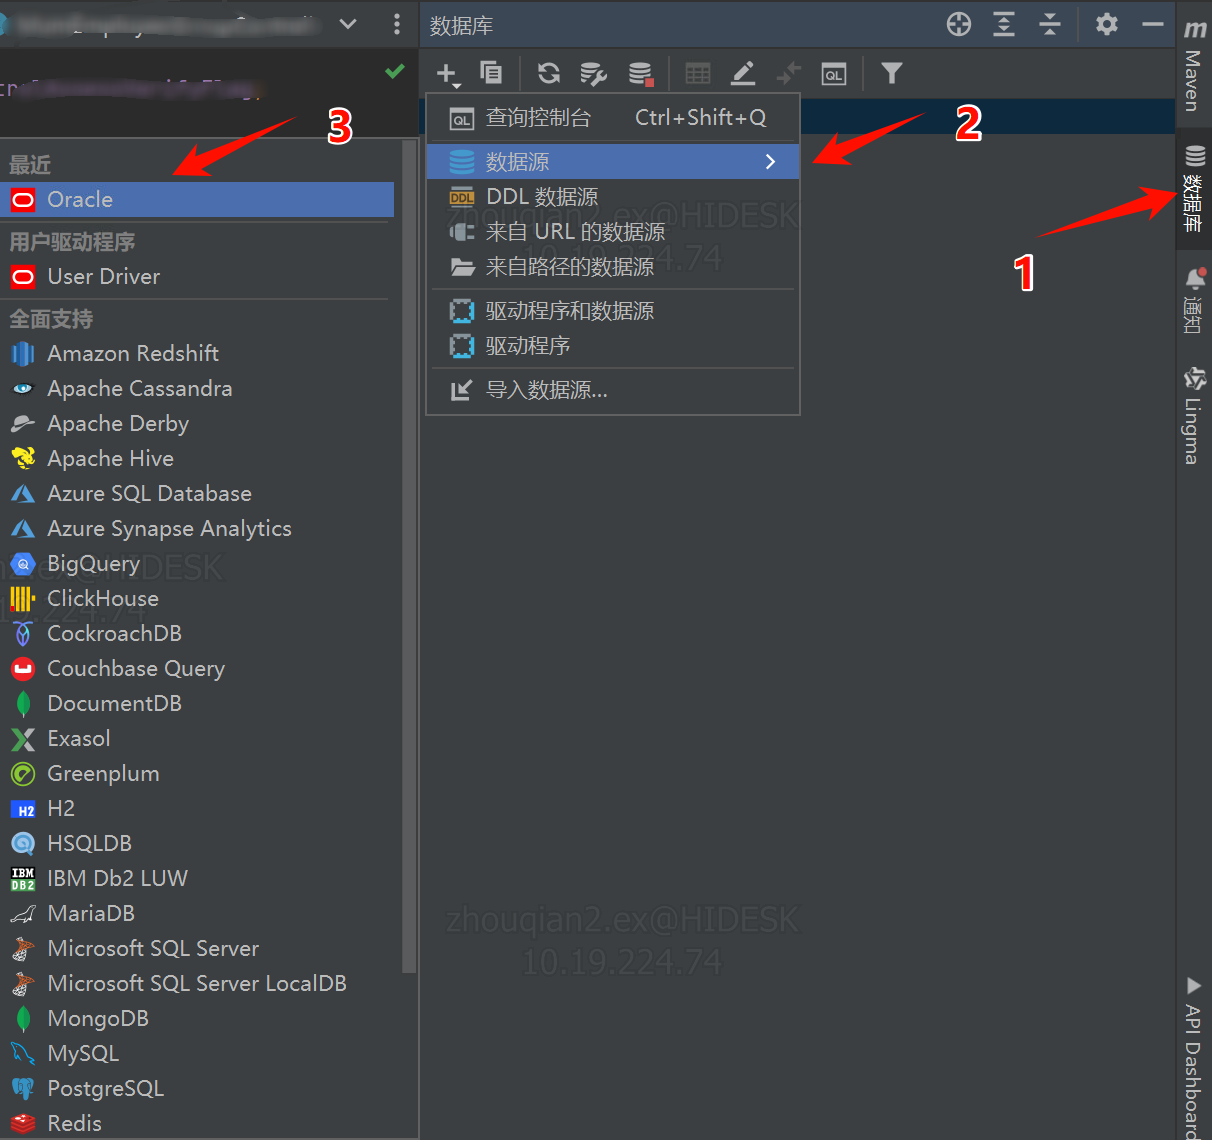Open data source properties icon
The height and width of the screenshot is (1140, 1212).
point(594,73)
